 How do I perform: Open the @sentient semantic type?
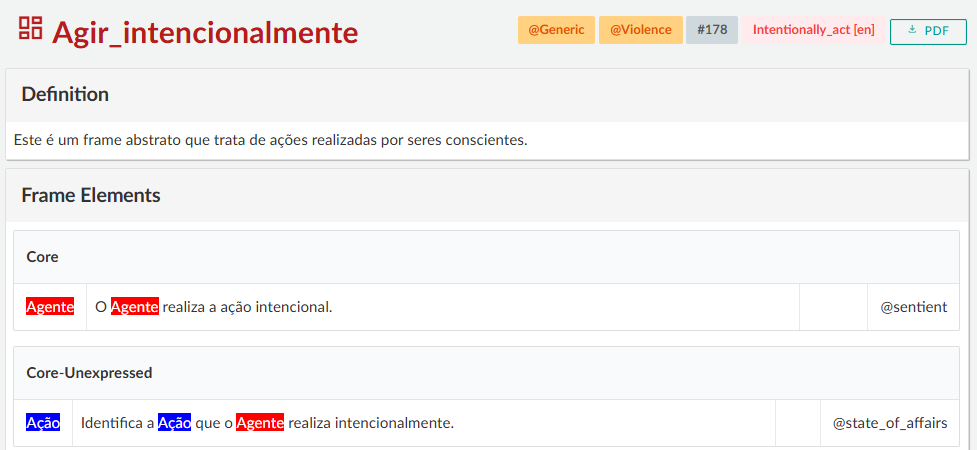[913, 307]
